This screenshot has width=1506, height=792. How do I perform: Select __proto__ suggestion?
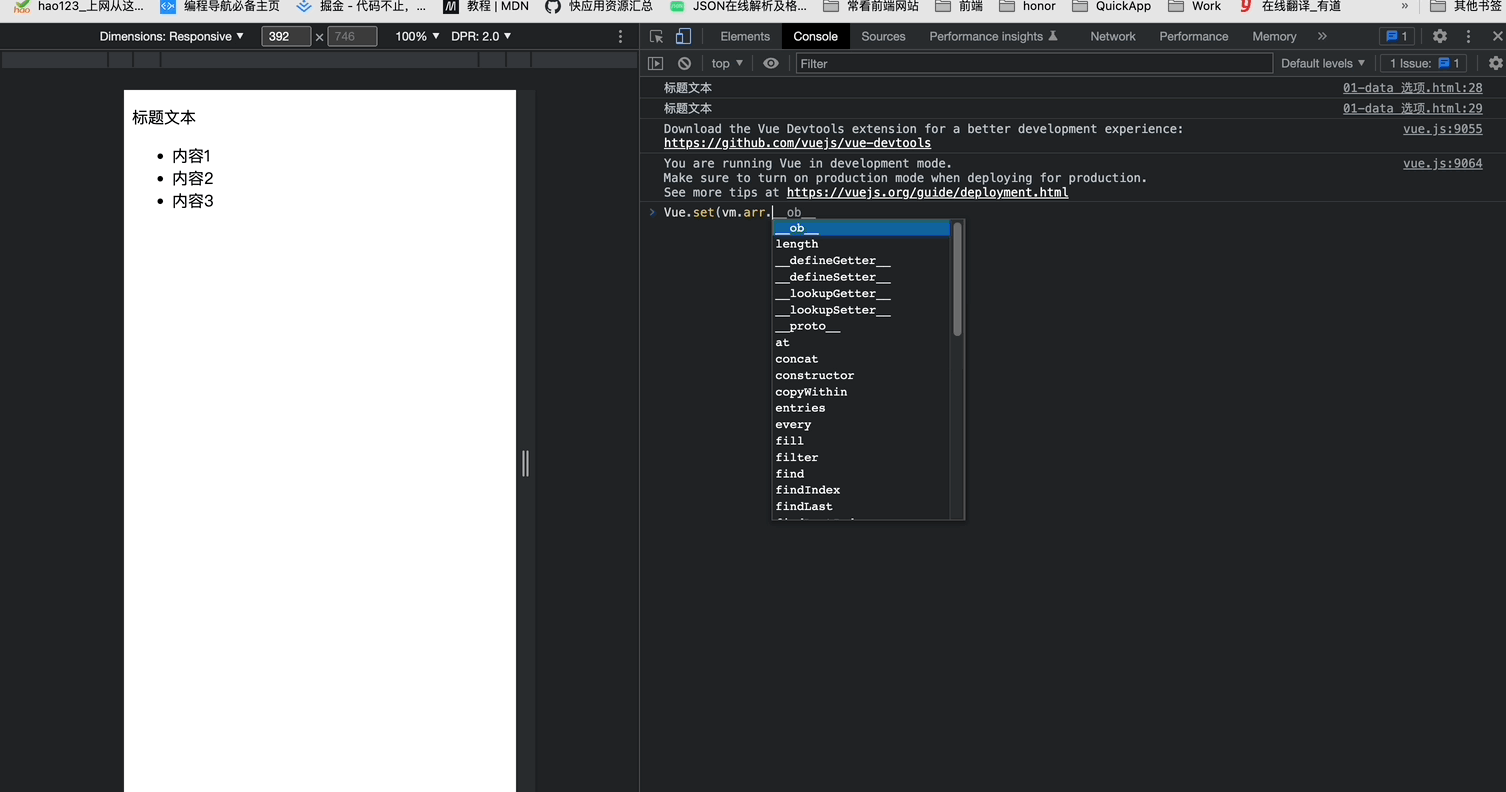[861, 326]
